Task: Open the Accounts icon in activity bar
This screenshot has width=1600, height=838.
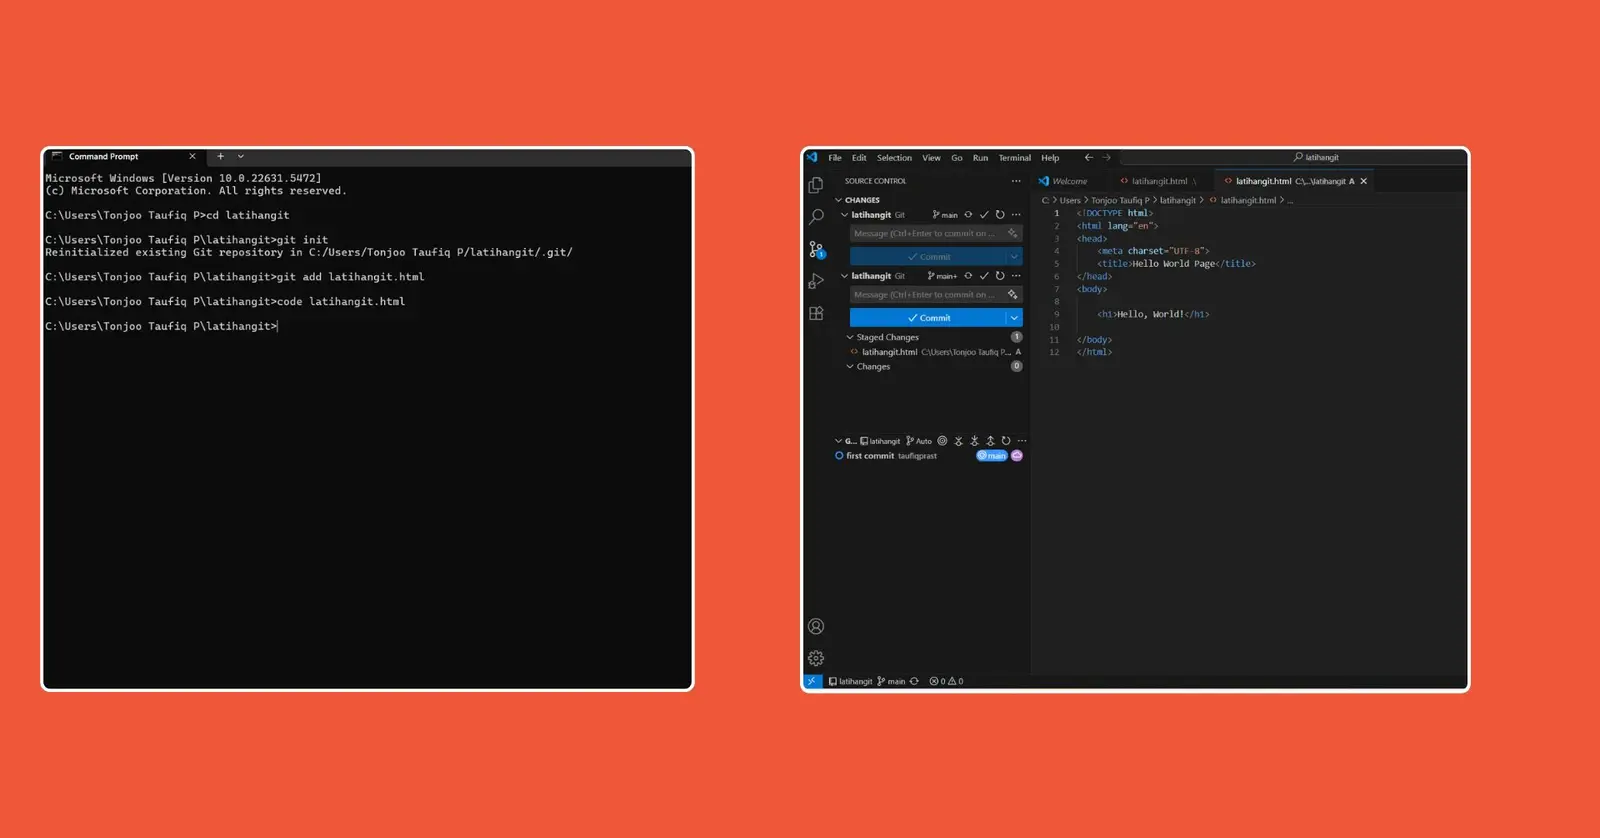Action: pos(816,626)
